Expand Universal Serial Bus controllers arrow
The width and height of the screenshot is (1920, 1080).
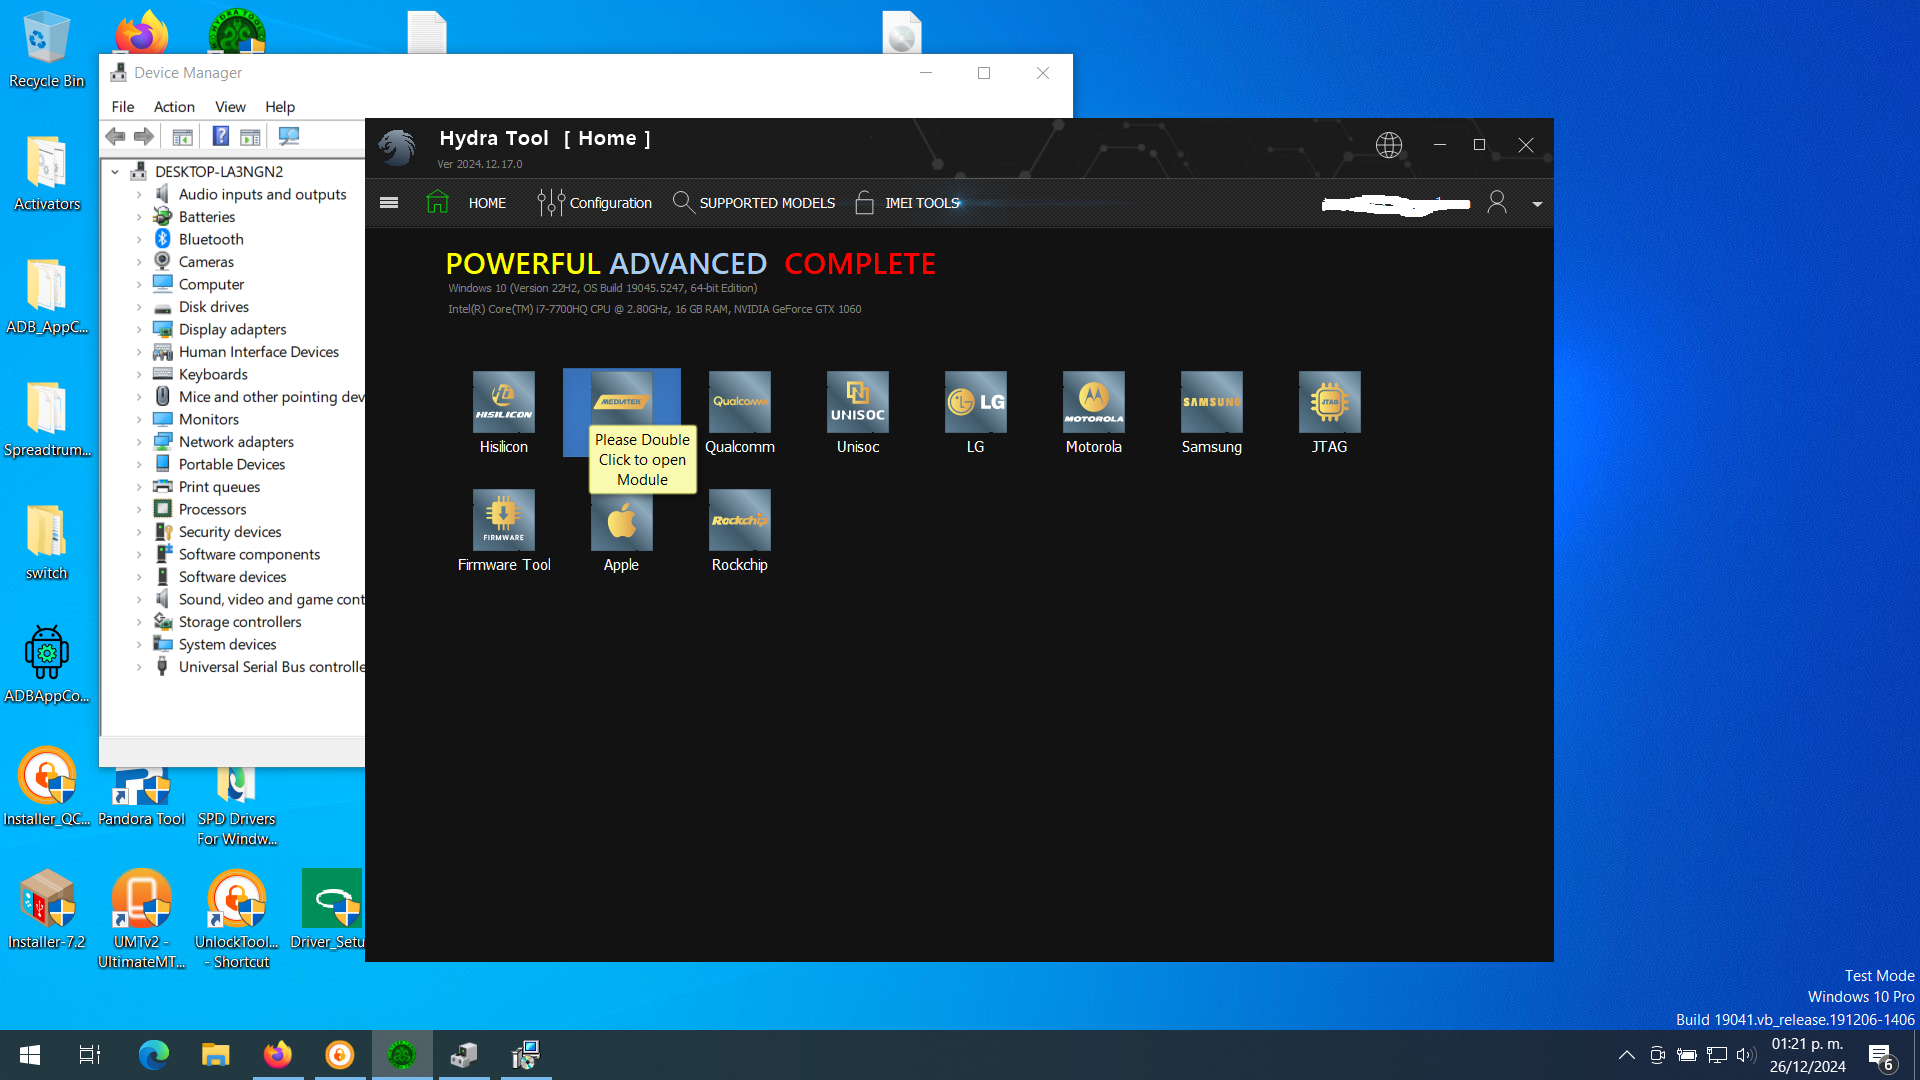139,667
